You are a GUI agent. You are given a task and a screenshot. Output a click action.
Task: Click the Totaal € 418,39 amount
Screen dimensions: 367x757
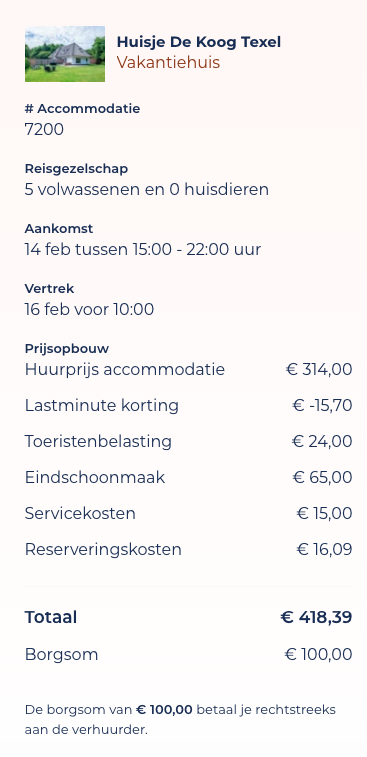pos(316,617)
